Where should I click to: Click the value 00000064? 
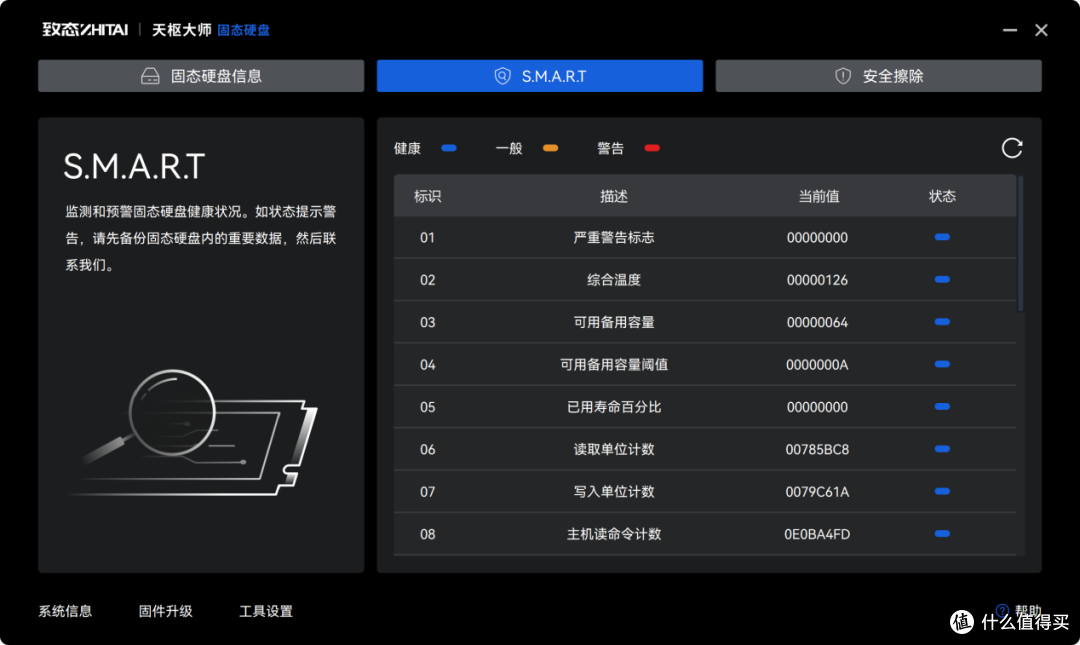tap(818, 322)
